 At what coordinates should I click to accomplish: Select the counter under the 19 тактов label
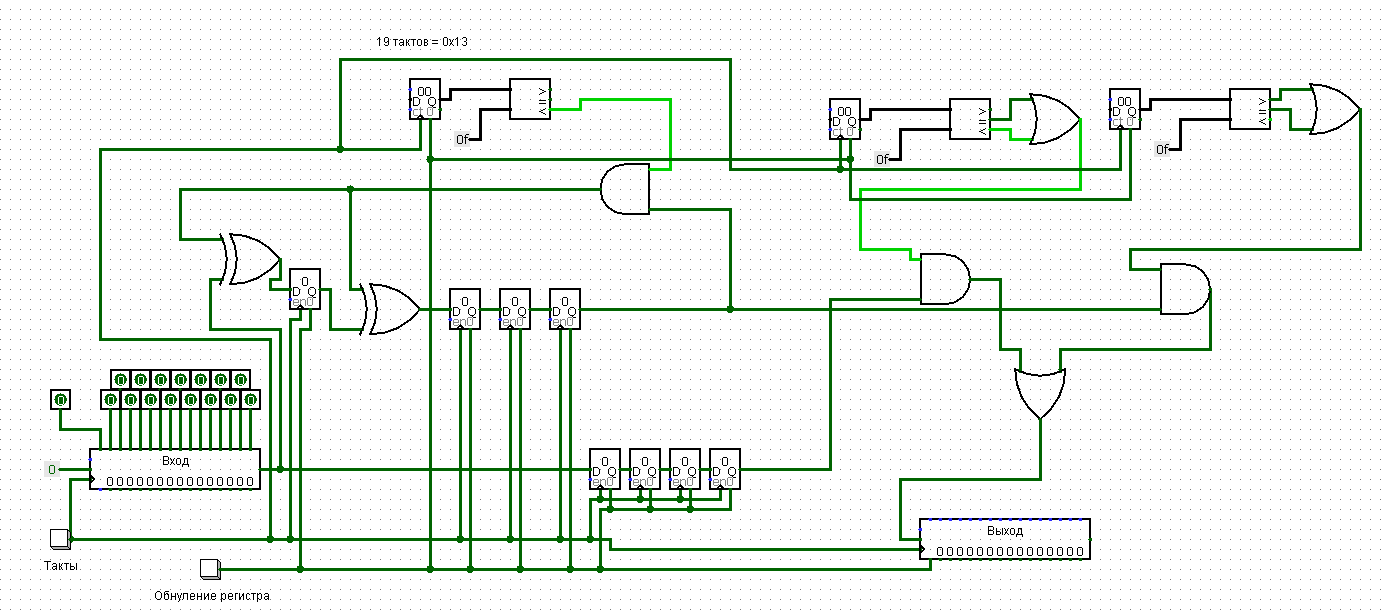(425, 100)
